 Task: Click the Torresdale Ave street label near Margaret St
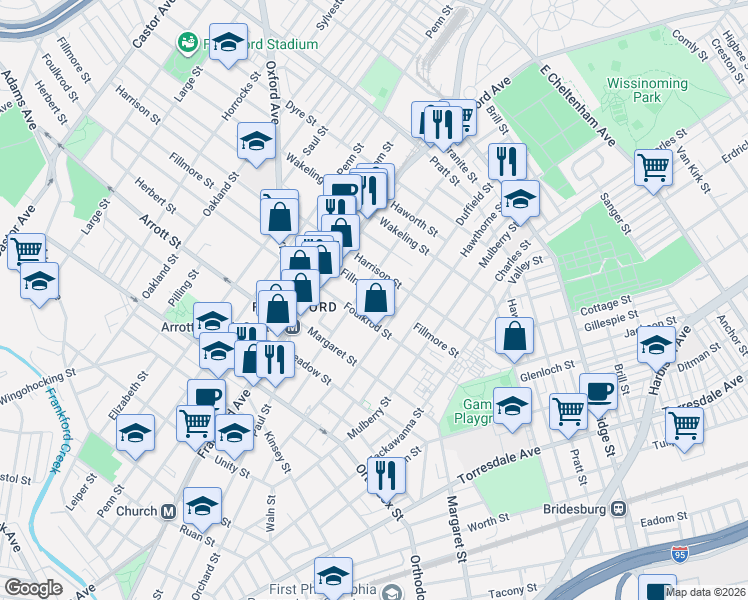[x=499, y=465]
